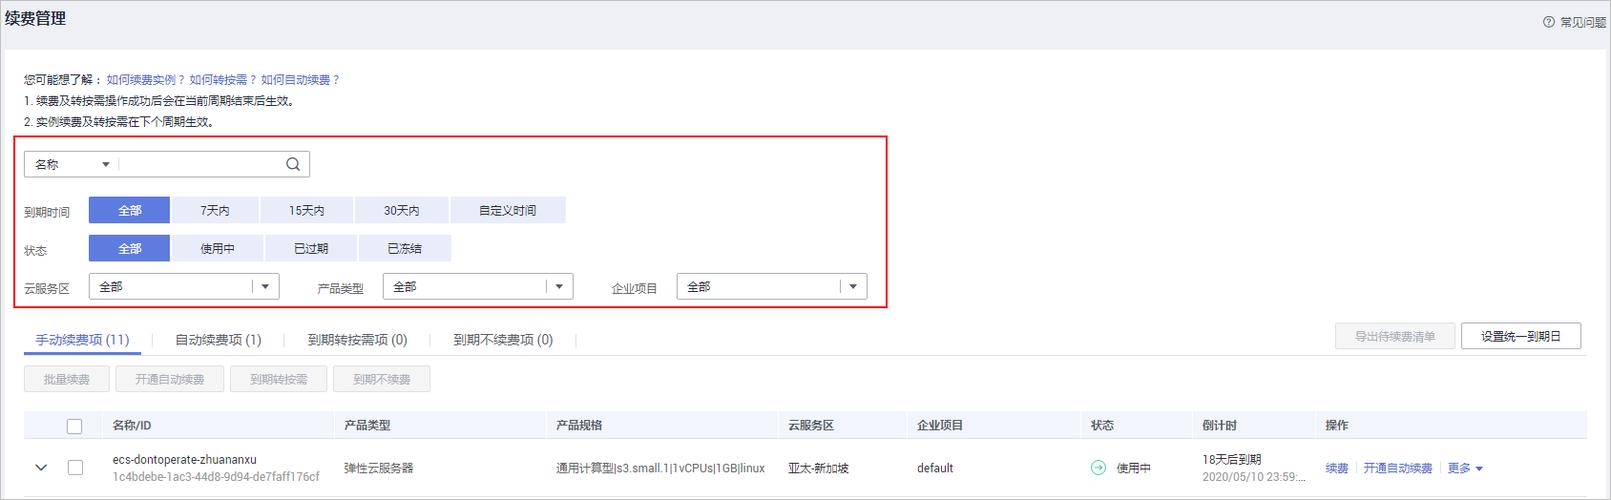This screenshot has width=1611, height=500.
Task: Click the 倒计时 column header
Action: coord(1220,425)
